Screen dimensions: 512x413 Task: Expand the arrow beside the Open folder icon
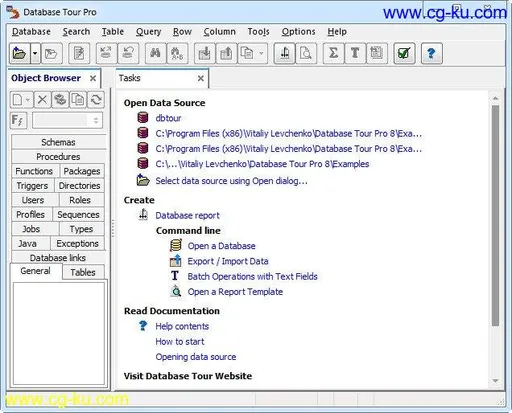click(x=35, y=53)
